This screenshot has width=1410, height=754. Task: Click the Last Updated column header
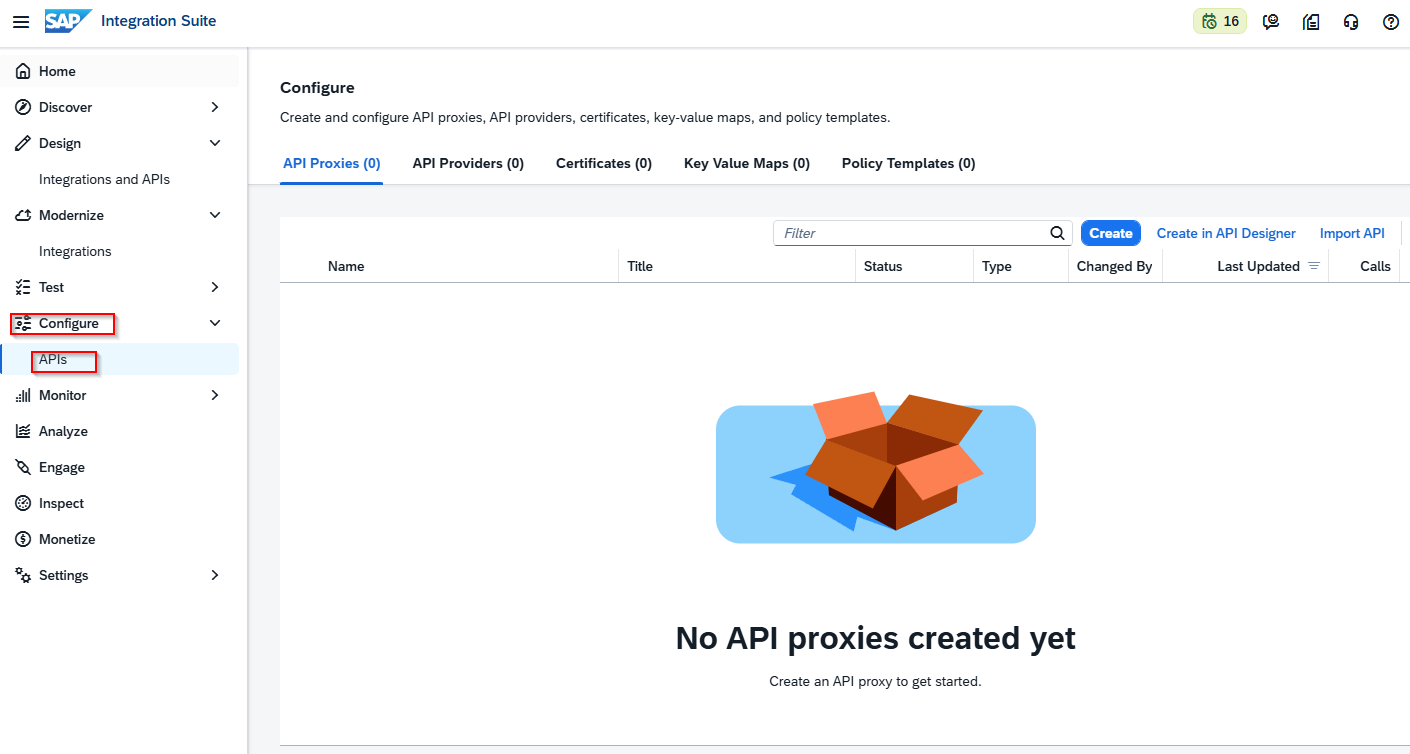(1258, 266)
